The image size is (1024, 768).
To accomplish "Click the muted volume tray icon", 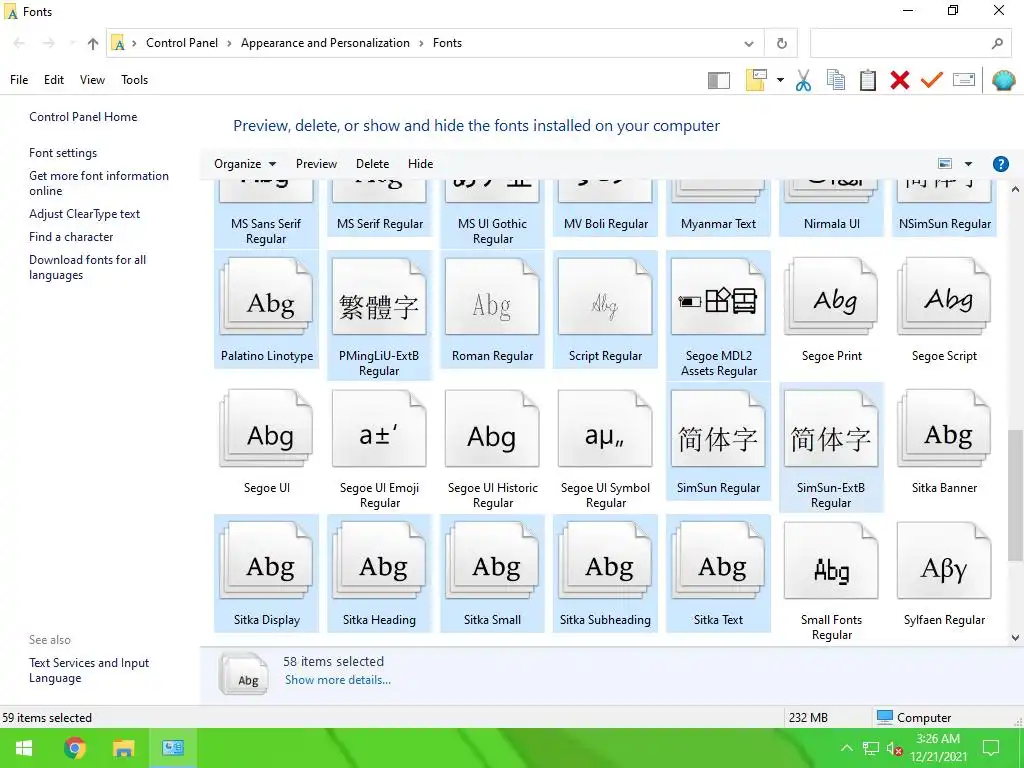I will [x=894, y=748].
